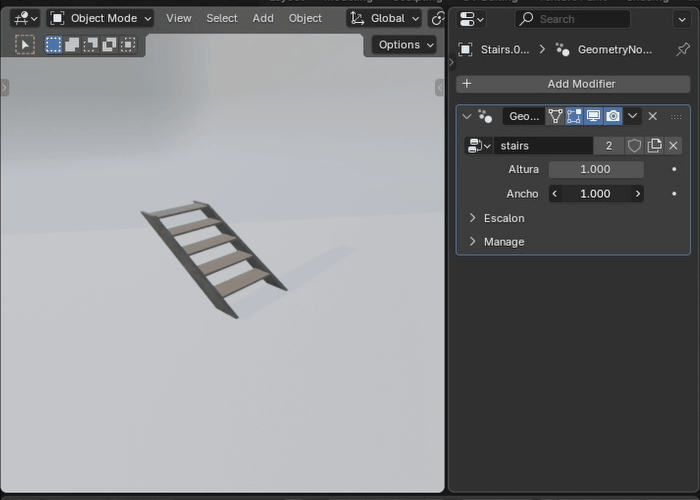
Task: Toggle modifier display in Edit Mode
Action: [x=574, y=117]
